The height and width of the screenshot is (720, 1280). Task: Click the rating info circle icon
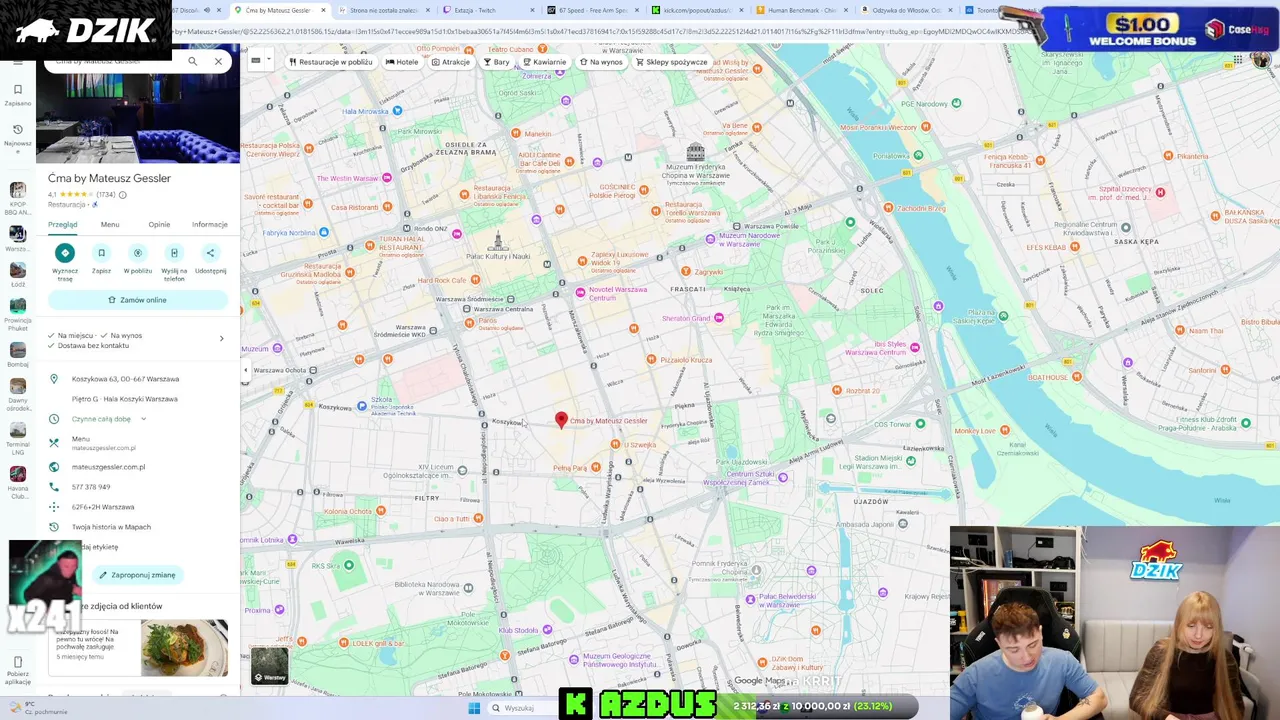(x=123, y=195)
